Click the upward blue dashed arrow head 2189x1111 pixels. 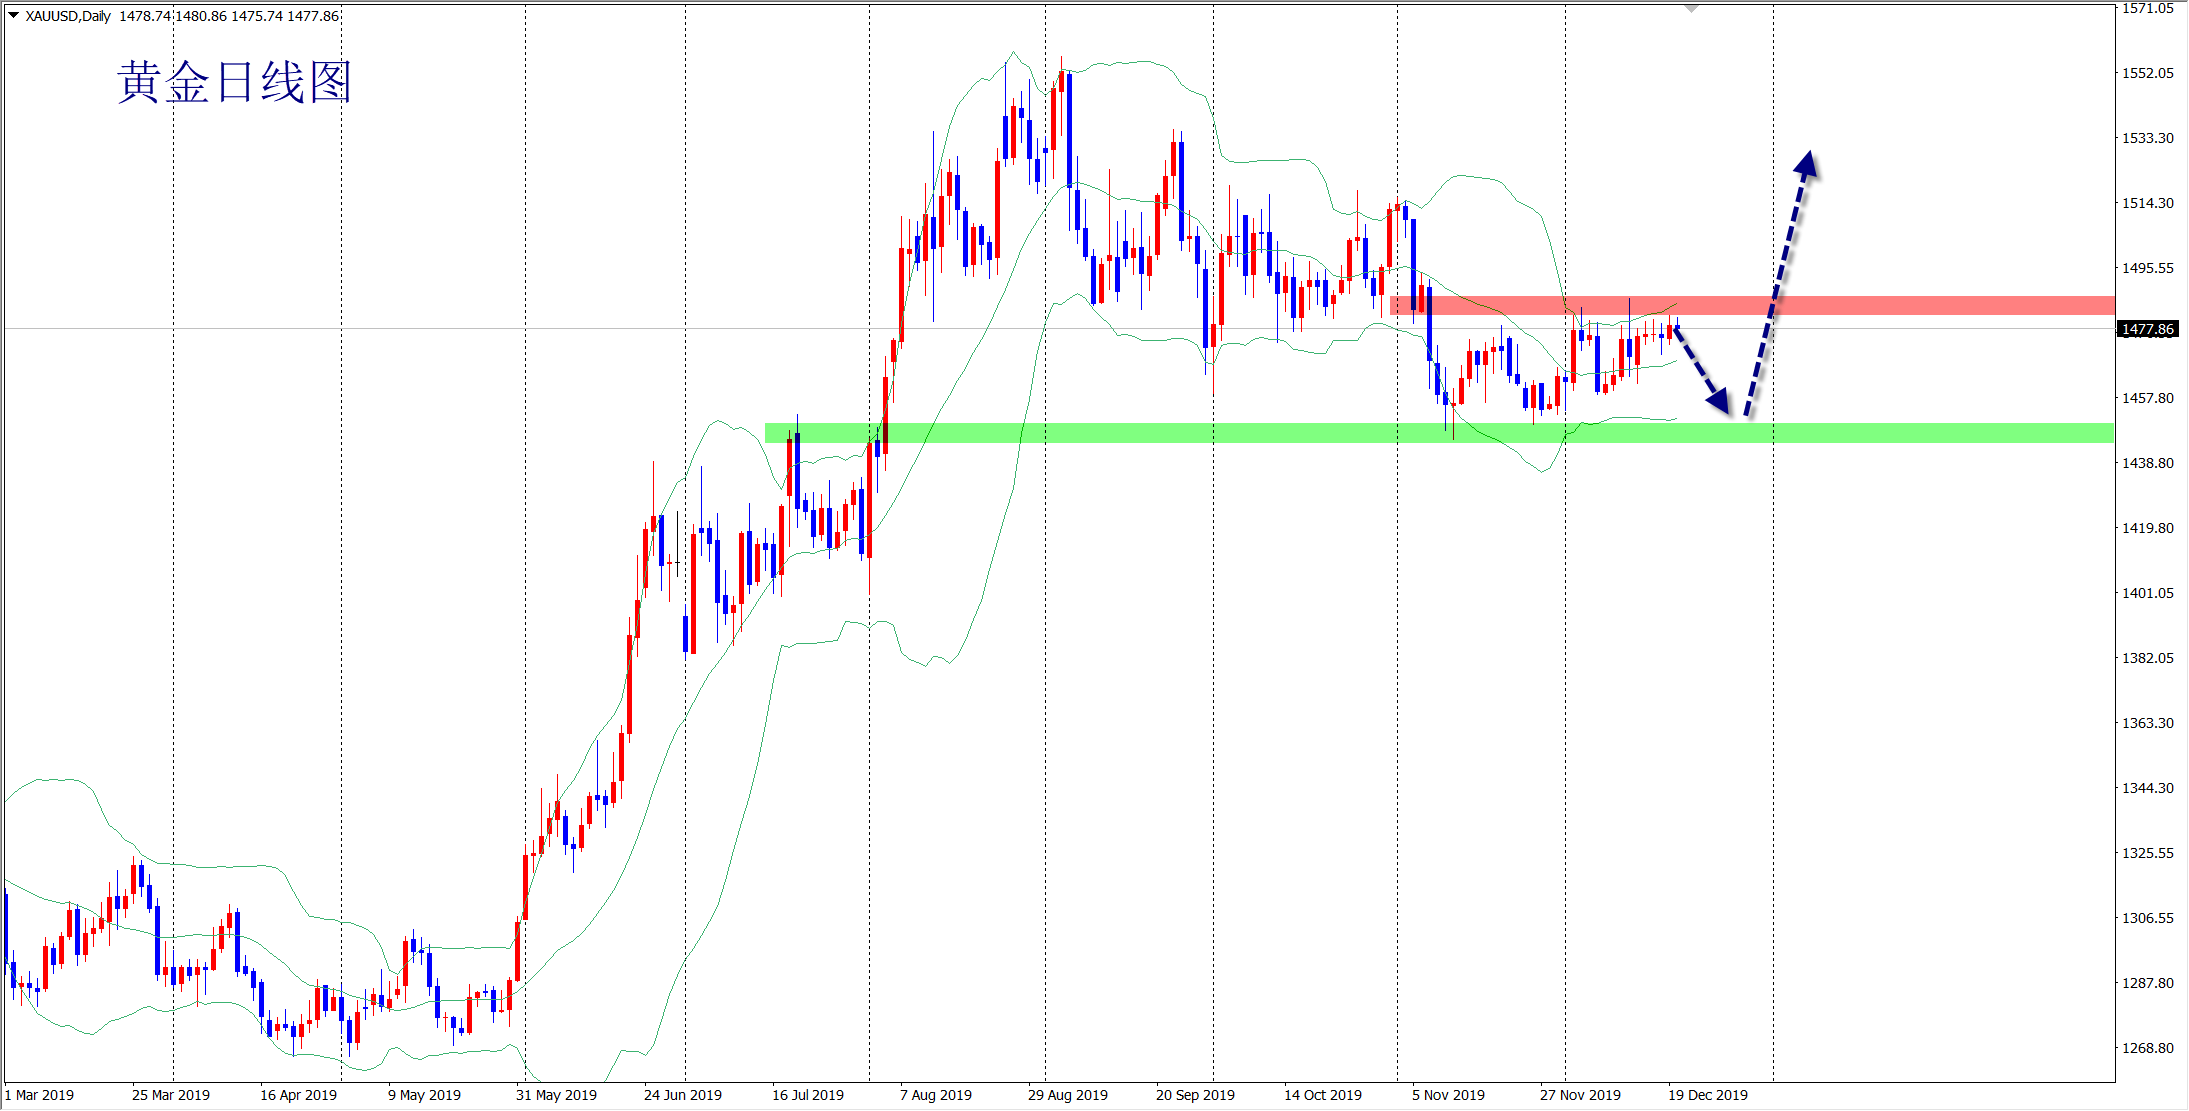click(x=1806, y=164)
